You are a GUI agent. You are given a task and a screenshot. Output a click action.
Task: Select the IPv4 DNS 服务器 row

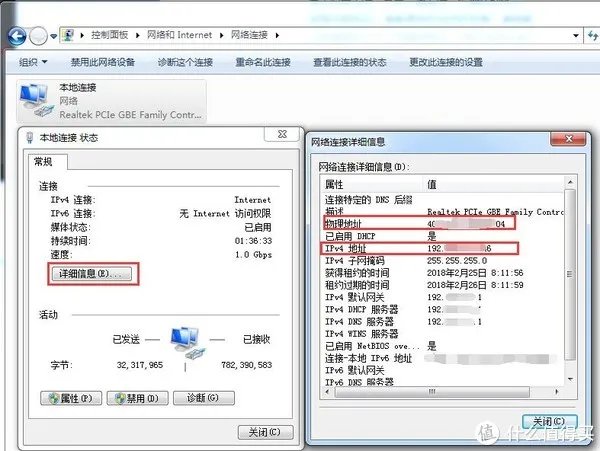[443, 322]
